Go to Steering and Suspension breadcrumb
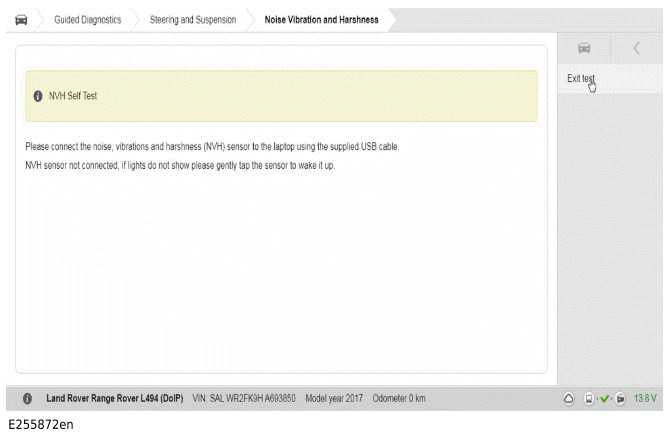The height and width of the screenshot is (442, 672). coord(193,19)
